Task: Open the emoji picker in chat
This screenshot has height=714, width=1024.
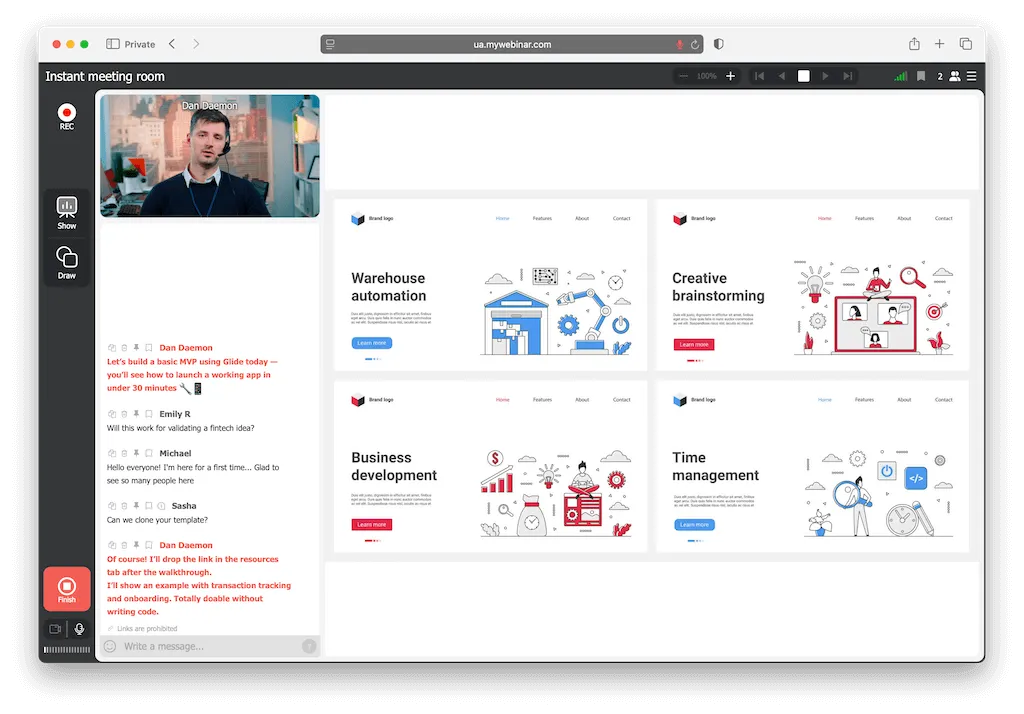Action: [110, 647]
